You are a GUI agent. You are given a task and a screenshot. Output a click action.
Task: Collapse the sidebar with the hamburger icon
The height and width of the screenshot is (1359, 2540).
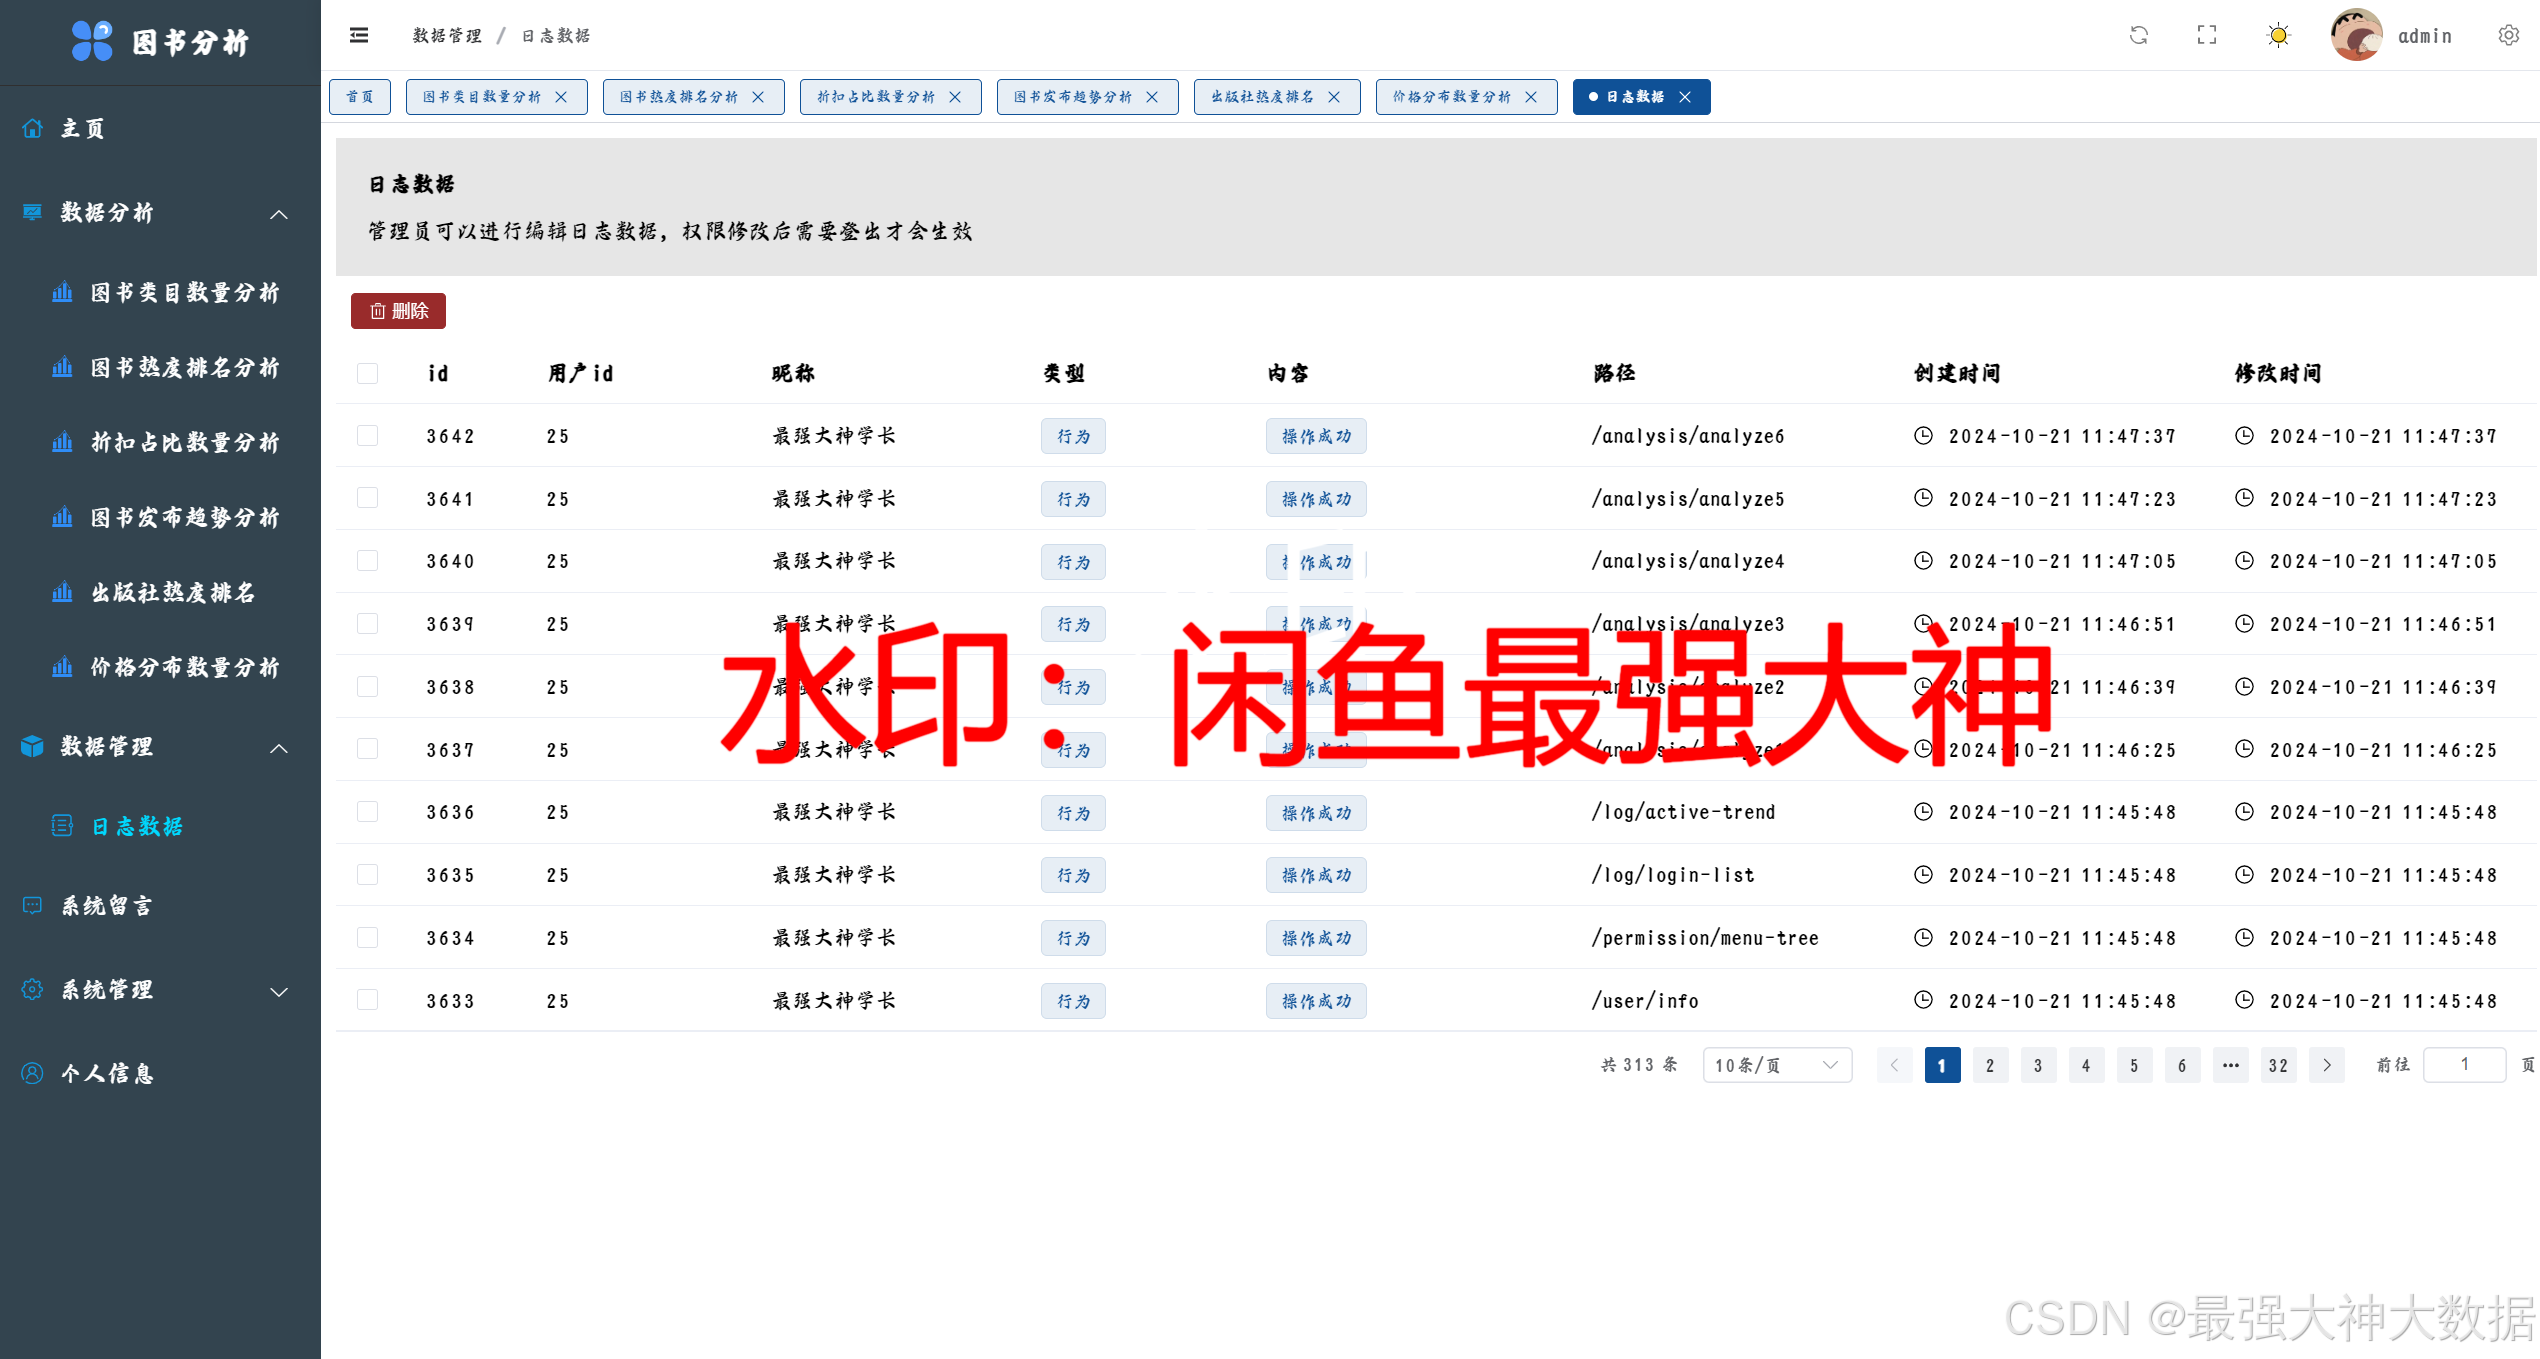point(359,36)
